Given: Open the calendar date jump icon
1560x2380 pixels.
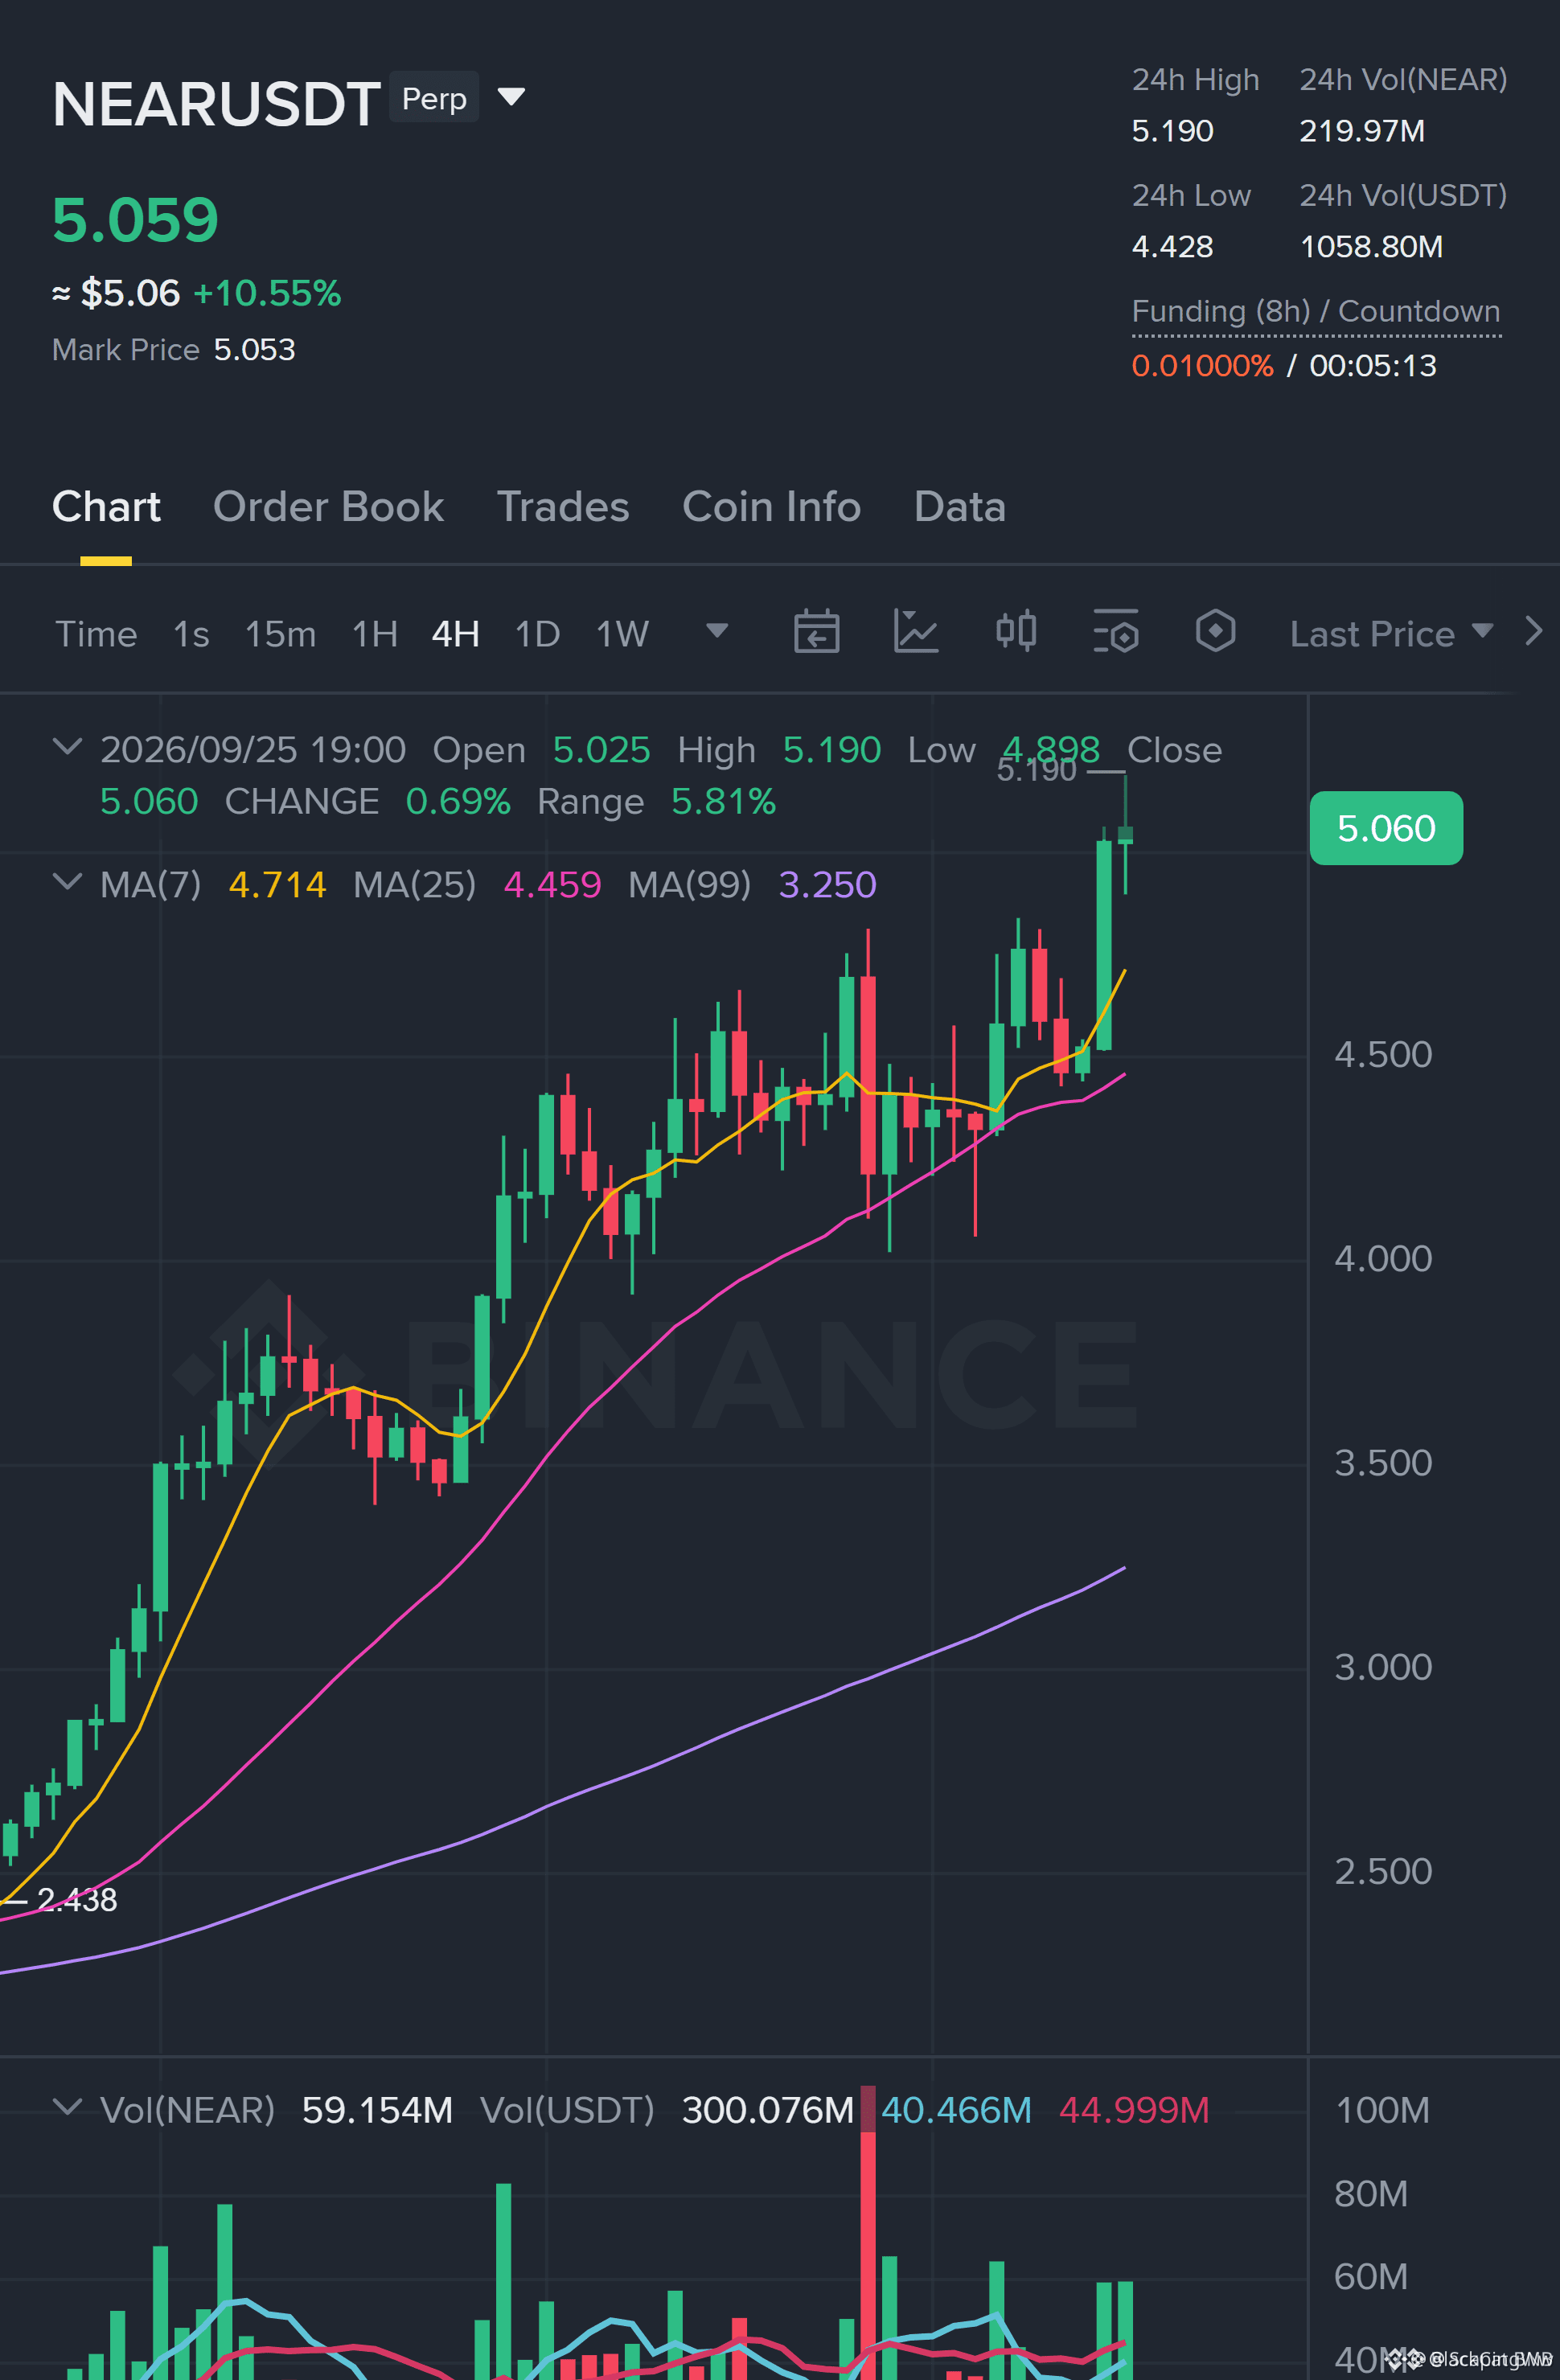Looking at the screenshot, I should tap(816, 631).
